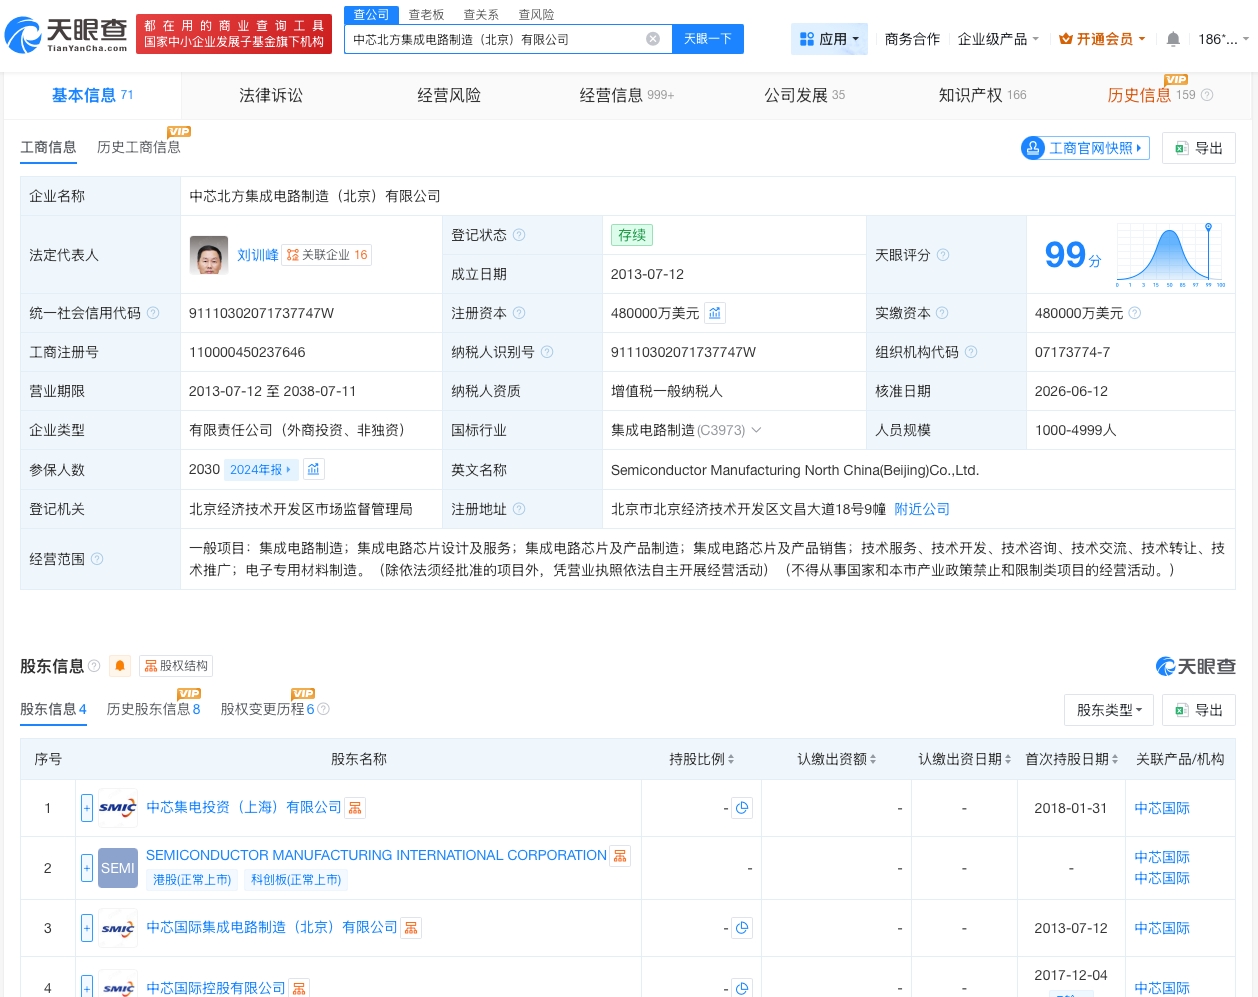1258x997 pixels.
Task: Click help icon next to 纳税人识别号
Action: tap(547, 352)
